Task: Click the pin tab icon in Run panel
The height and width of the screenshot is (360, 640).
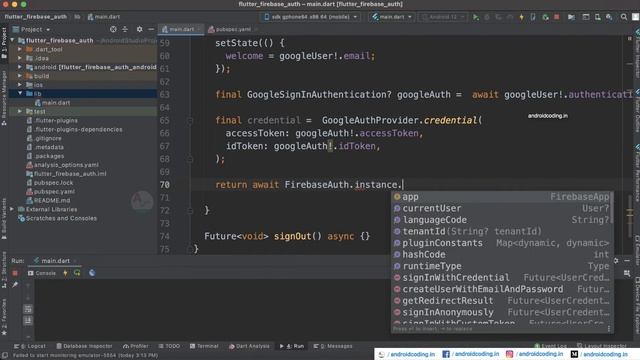Action: point(15,284)
